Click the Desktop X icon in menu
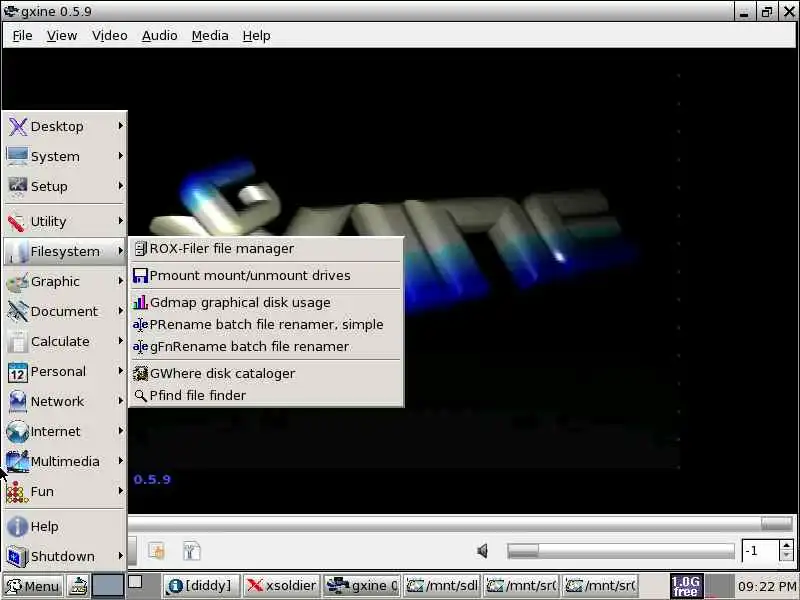The height and width of the screenshot is (600, 800). pyautogui.click(x=17, y=127)
